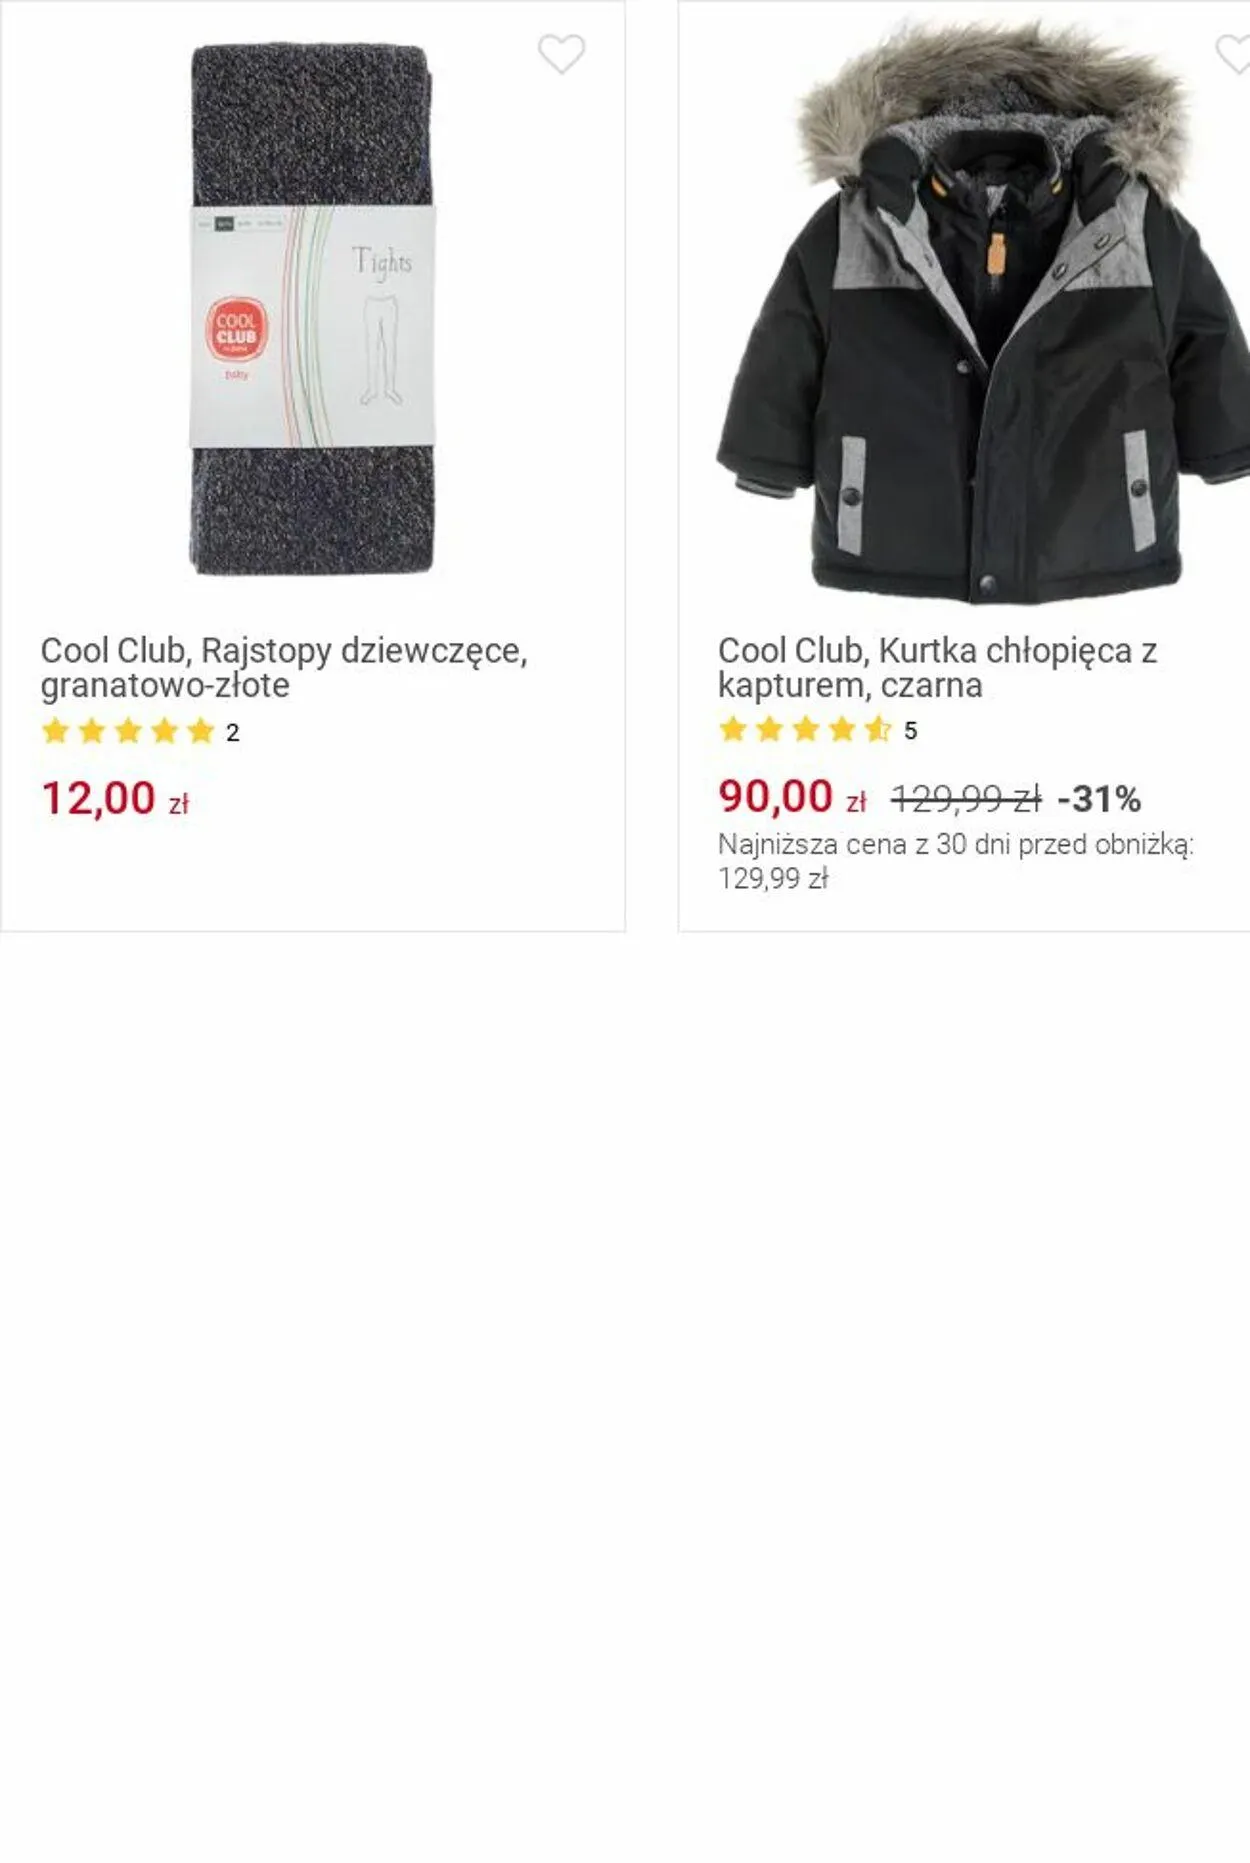Image resolution: width=1250 pixels, height=1863 pixels.
Task: View the 5 reviews for the jacket
Action: pos(910,731)
